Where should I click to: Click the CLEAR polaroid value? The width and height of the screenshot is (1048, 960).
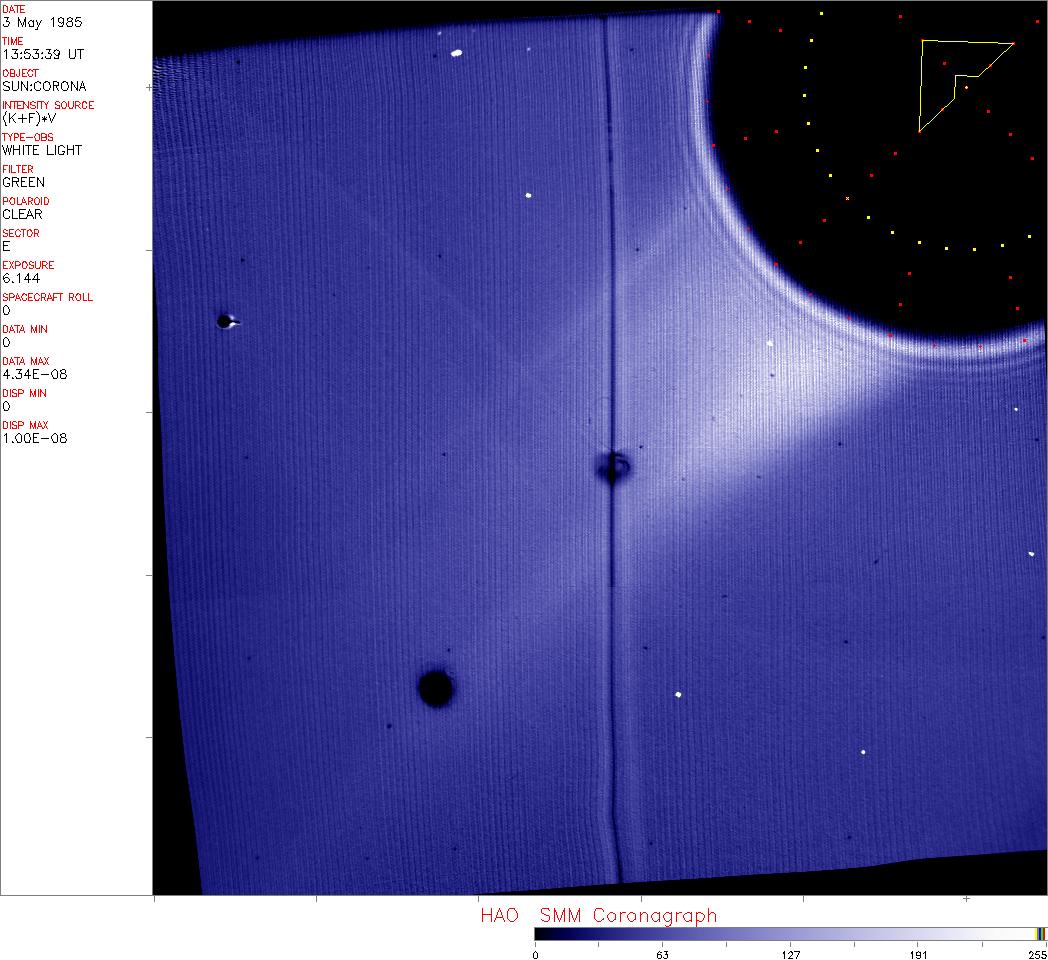click(x=24, y=214)
